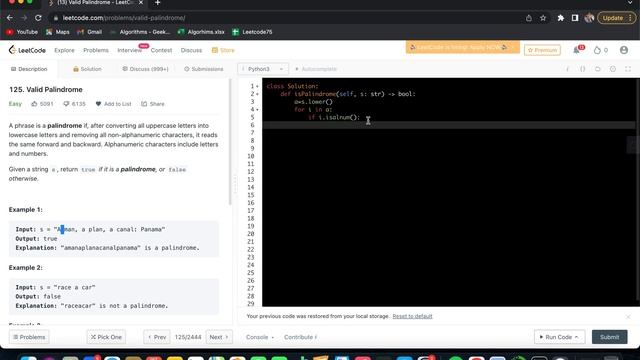Open a new browser tab with plus
Image resolution: width=640 pixels, height=360 pixels.
pos(158,3)
